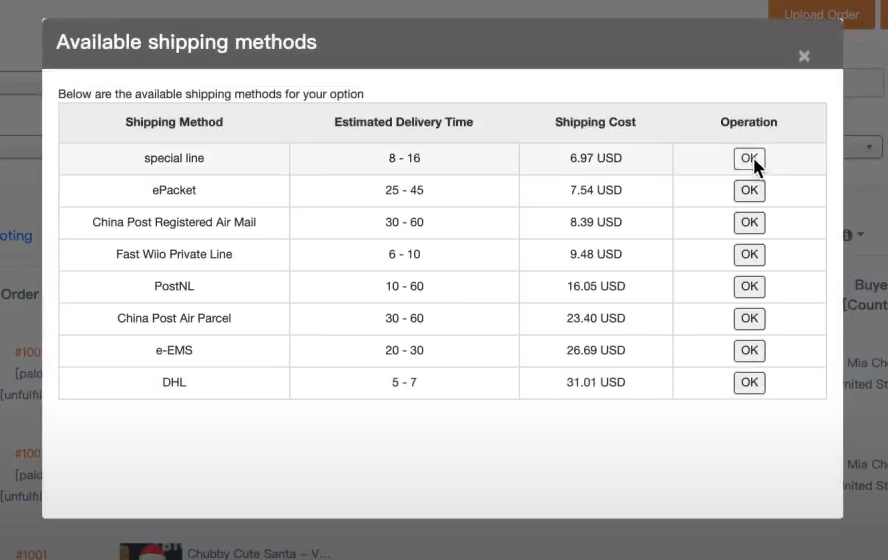Click the 10 - 60 delivery time
888x560 pixels.
404,287
